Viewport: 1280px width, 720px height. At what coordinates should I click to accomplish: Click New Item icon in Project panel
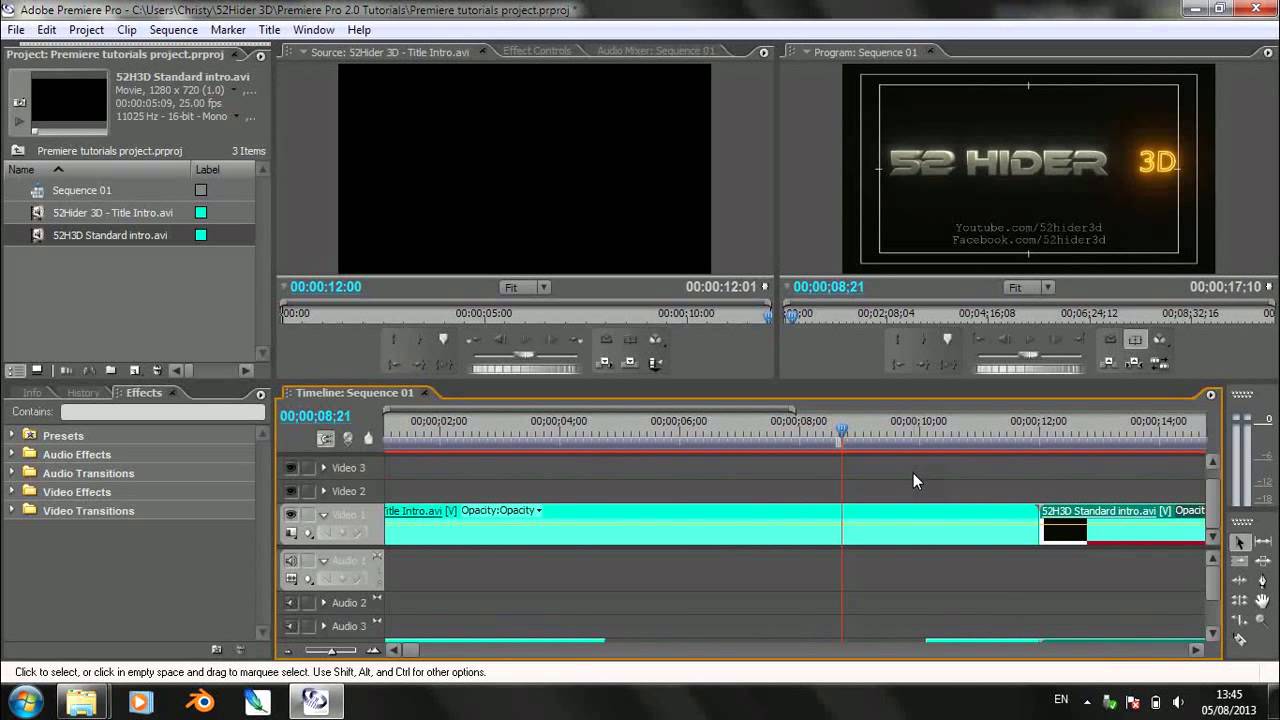click(x=135, y=370)
